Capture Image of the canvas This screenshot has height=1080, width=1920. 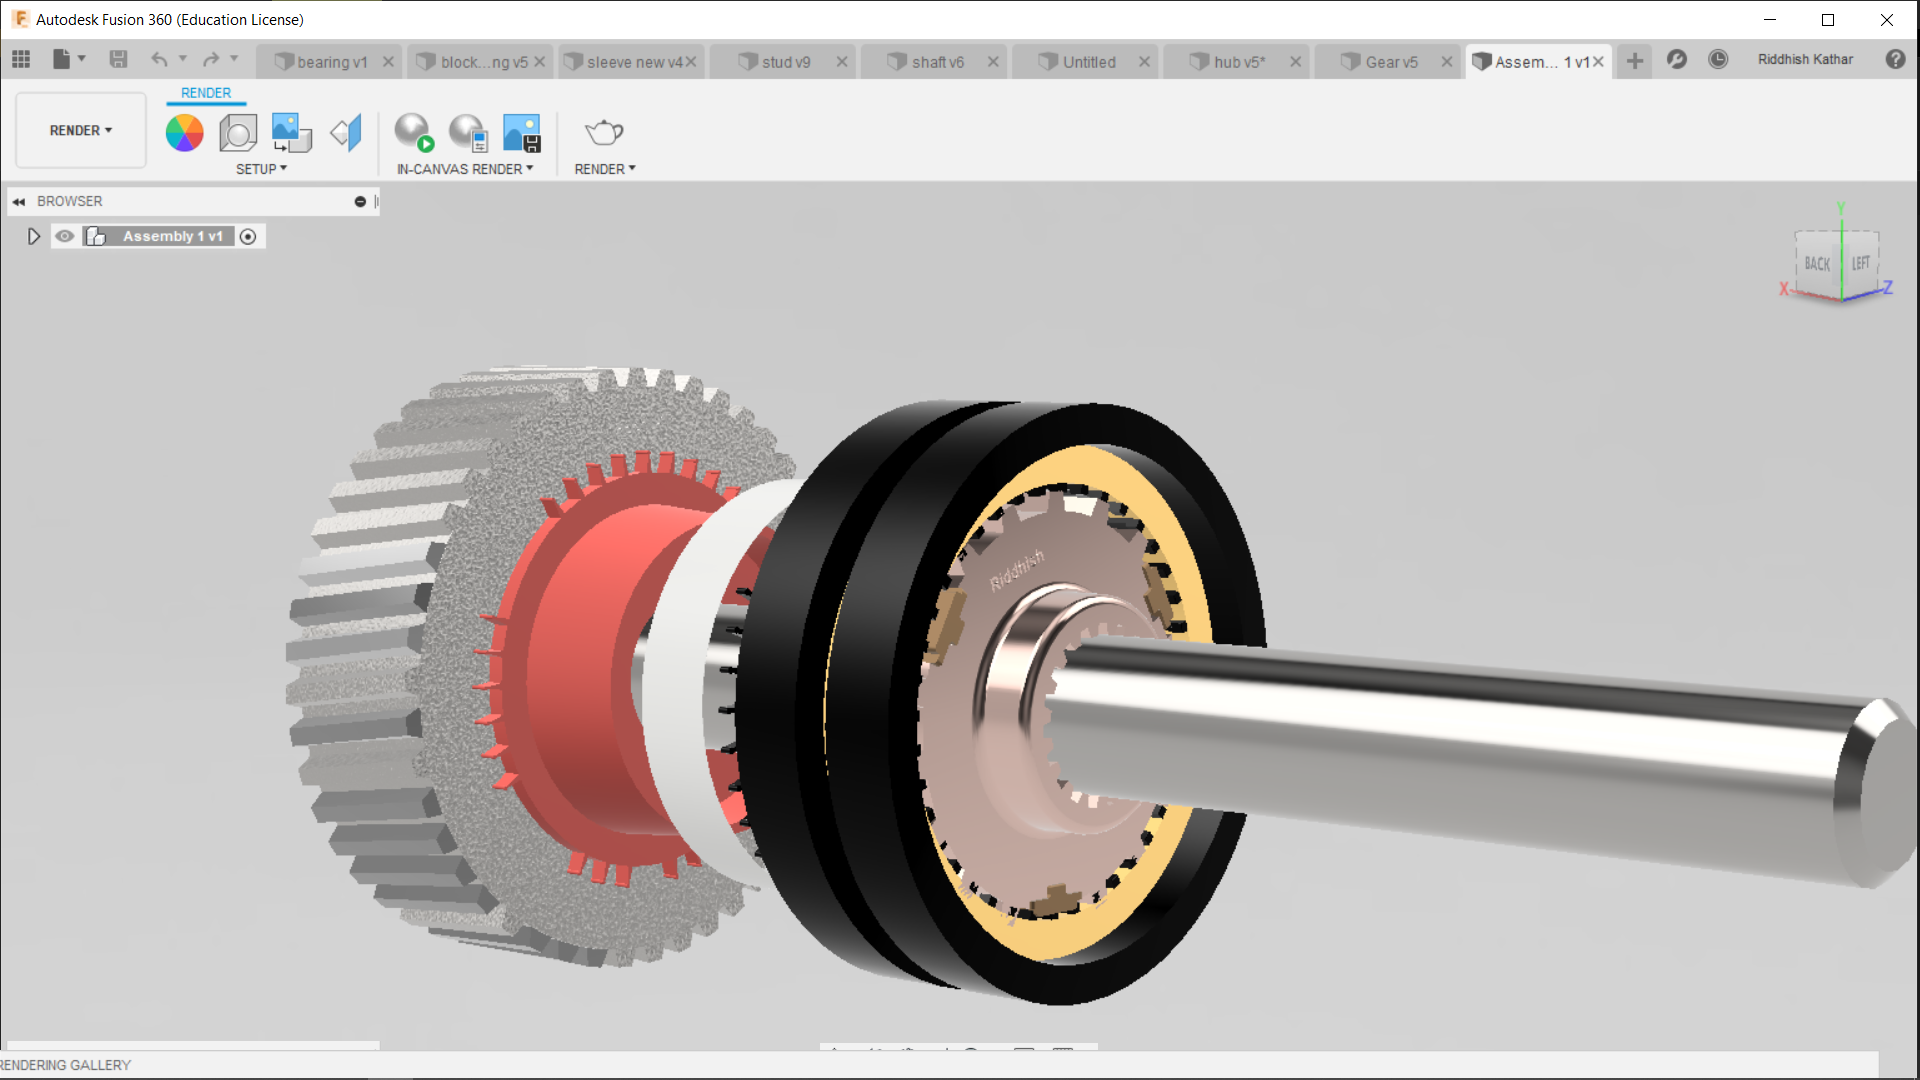coord(521,132)
